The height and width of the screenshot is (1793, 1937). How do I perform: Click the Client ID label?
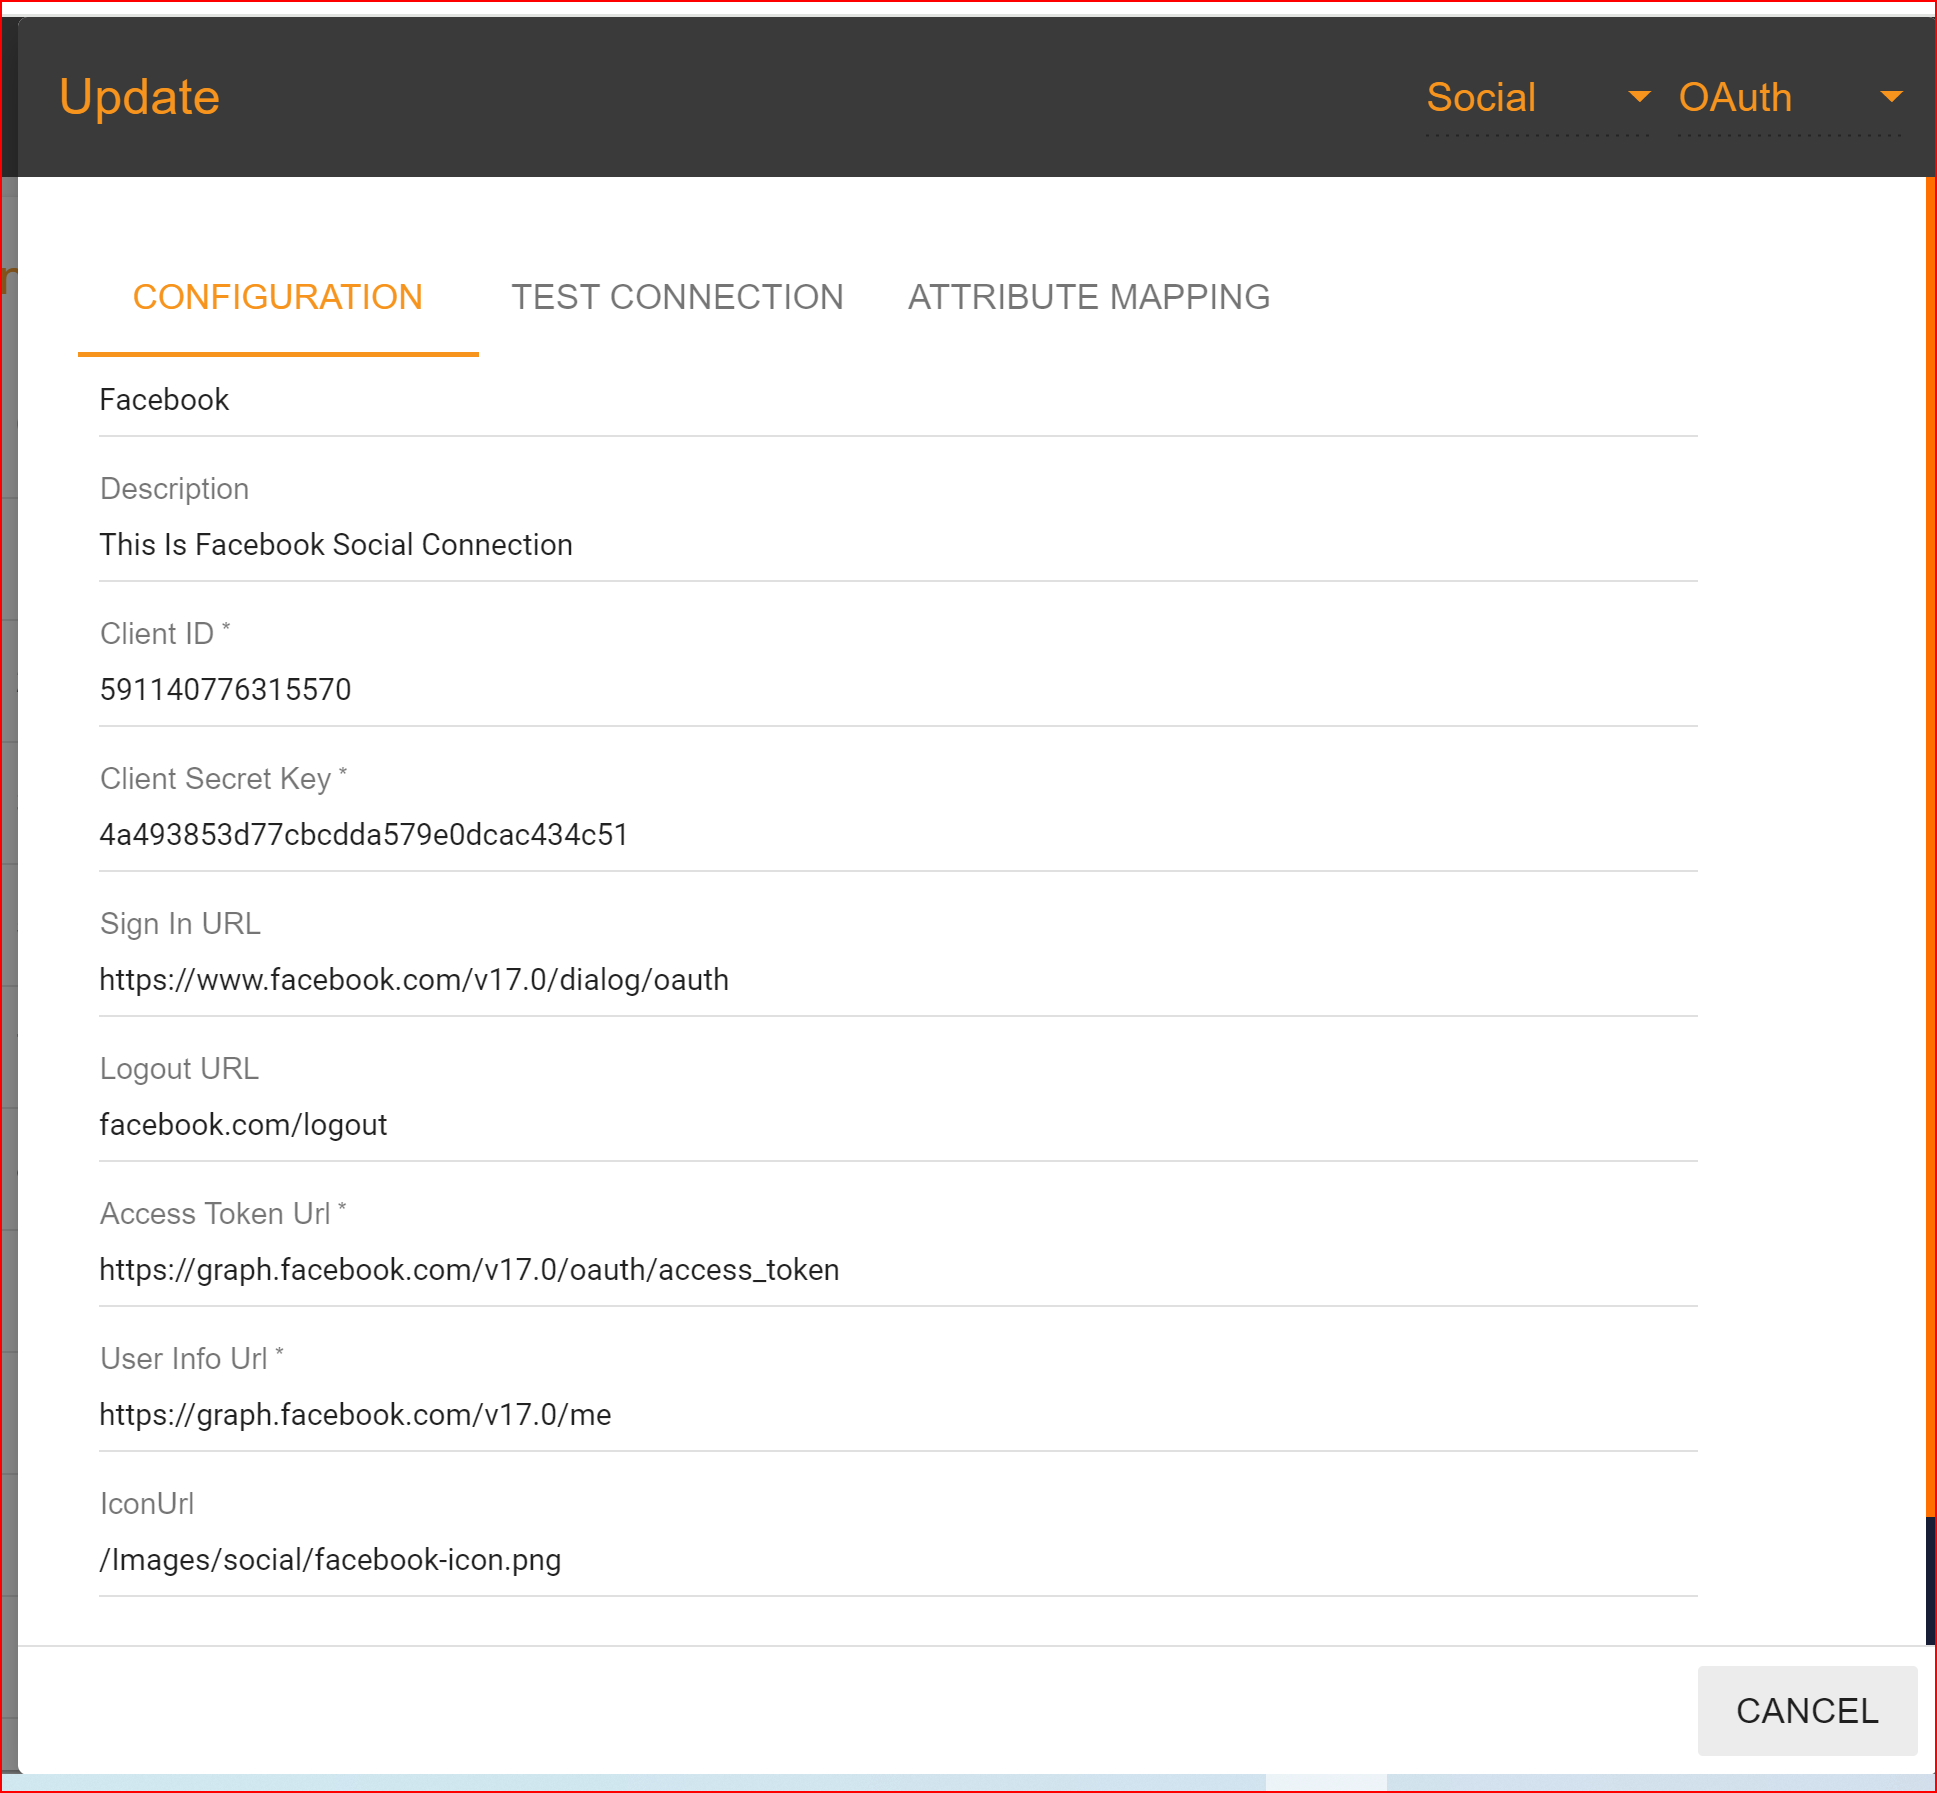tap(165, 634)
